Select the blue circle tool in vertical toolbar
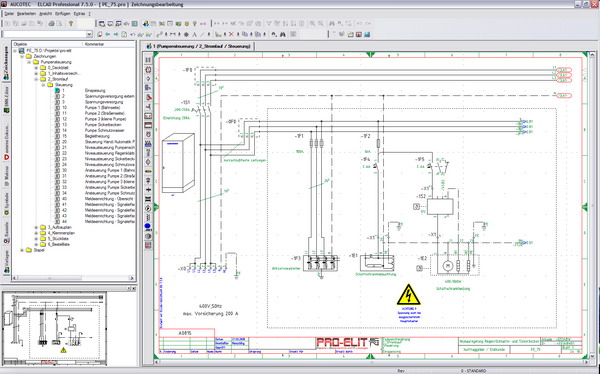The width and height of the screenshot is (600, 374). (148, 227)
